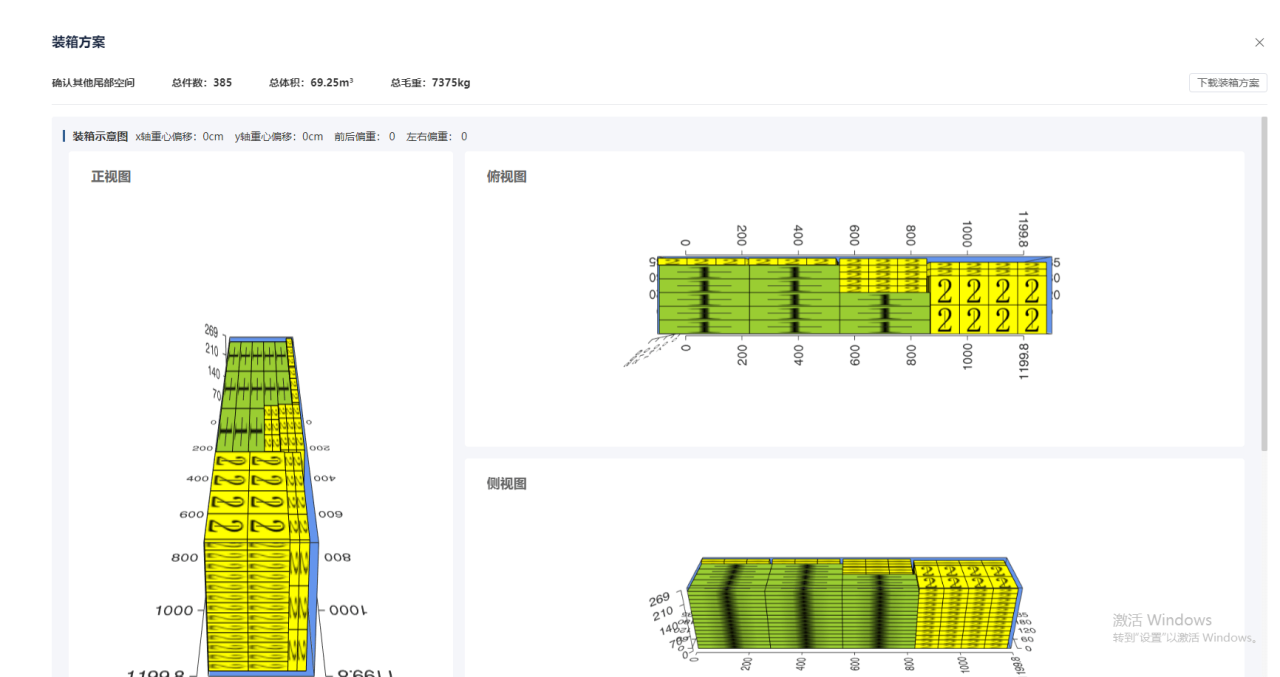Select the 侧视图 panel heading
The width and height of the screenshot is (1280, 677).
click(x=506, y=484)
